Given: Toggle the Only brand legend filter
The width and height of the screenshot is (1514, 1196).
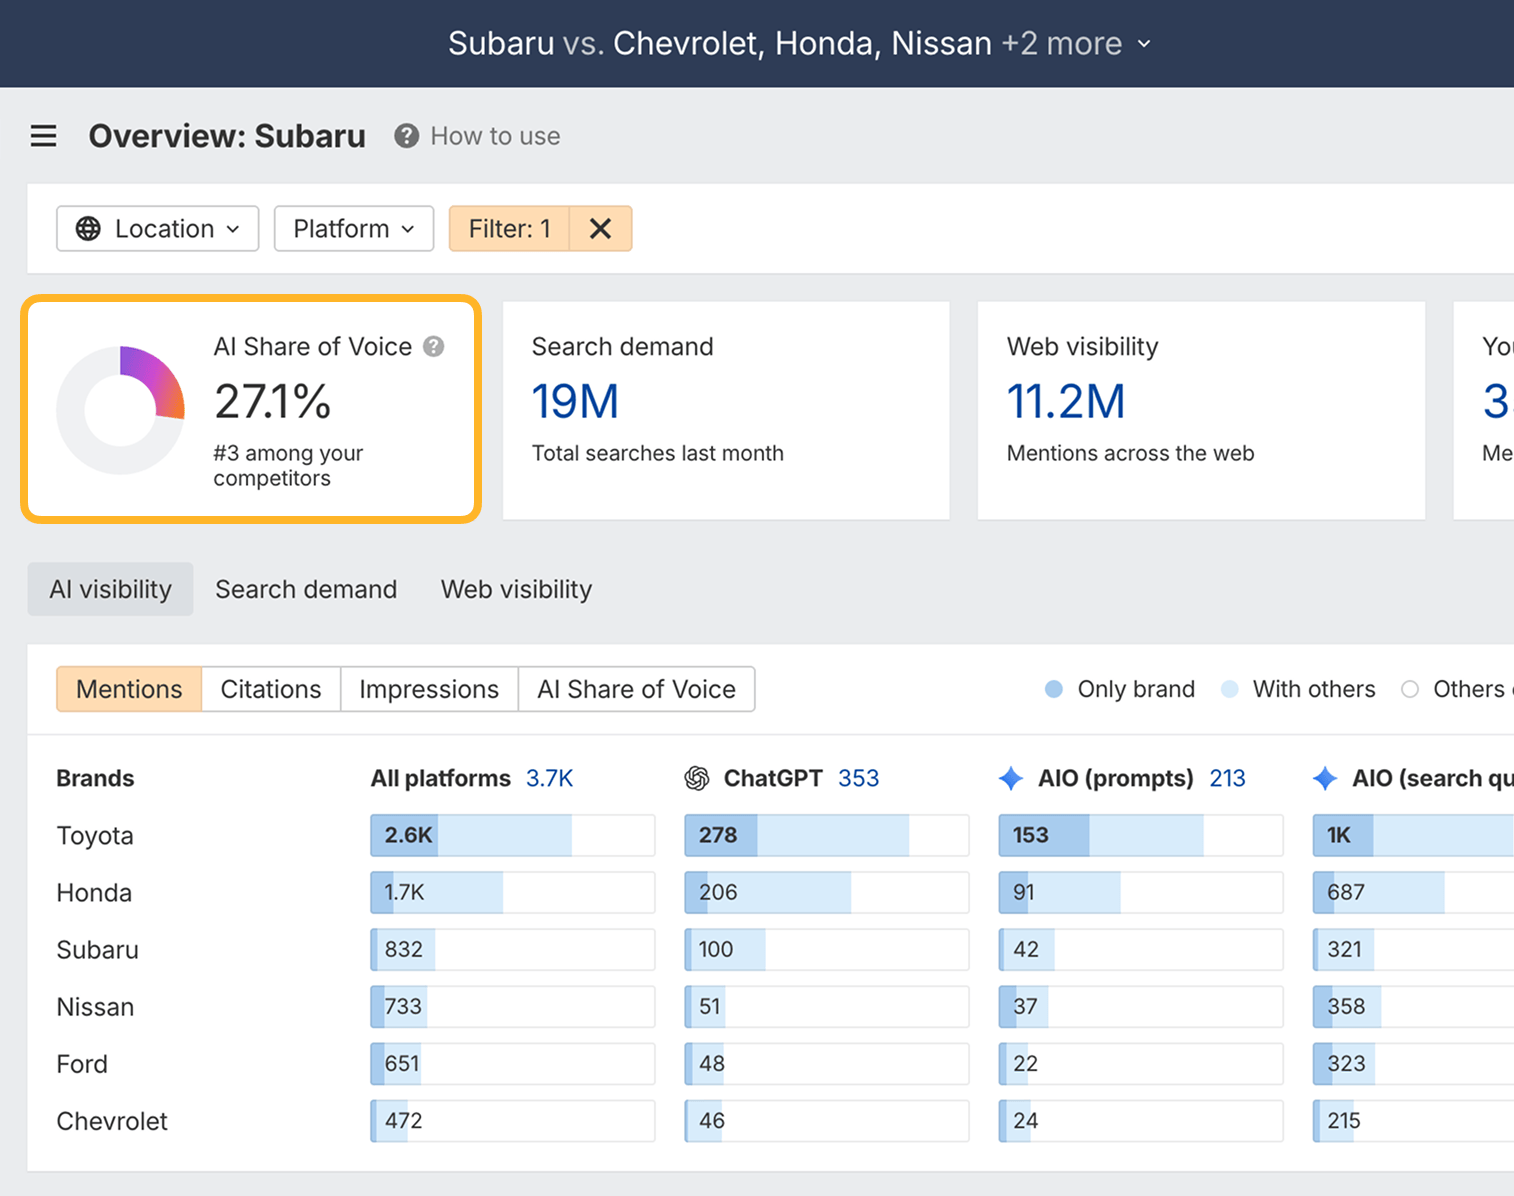Looking at the screenshot, I should pos(1120,689).
